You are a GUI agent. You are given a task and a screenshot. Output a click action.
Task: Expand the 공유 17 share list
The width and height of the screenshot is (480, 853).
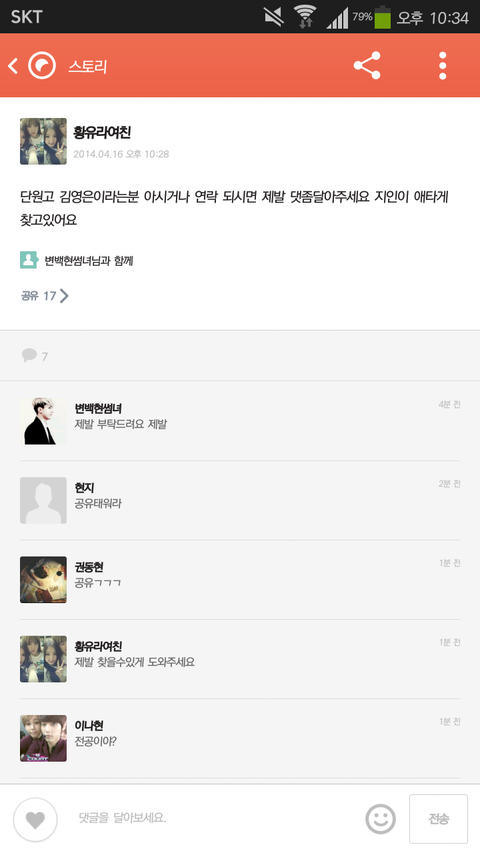tap(45, 295)
